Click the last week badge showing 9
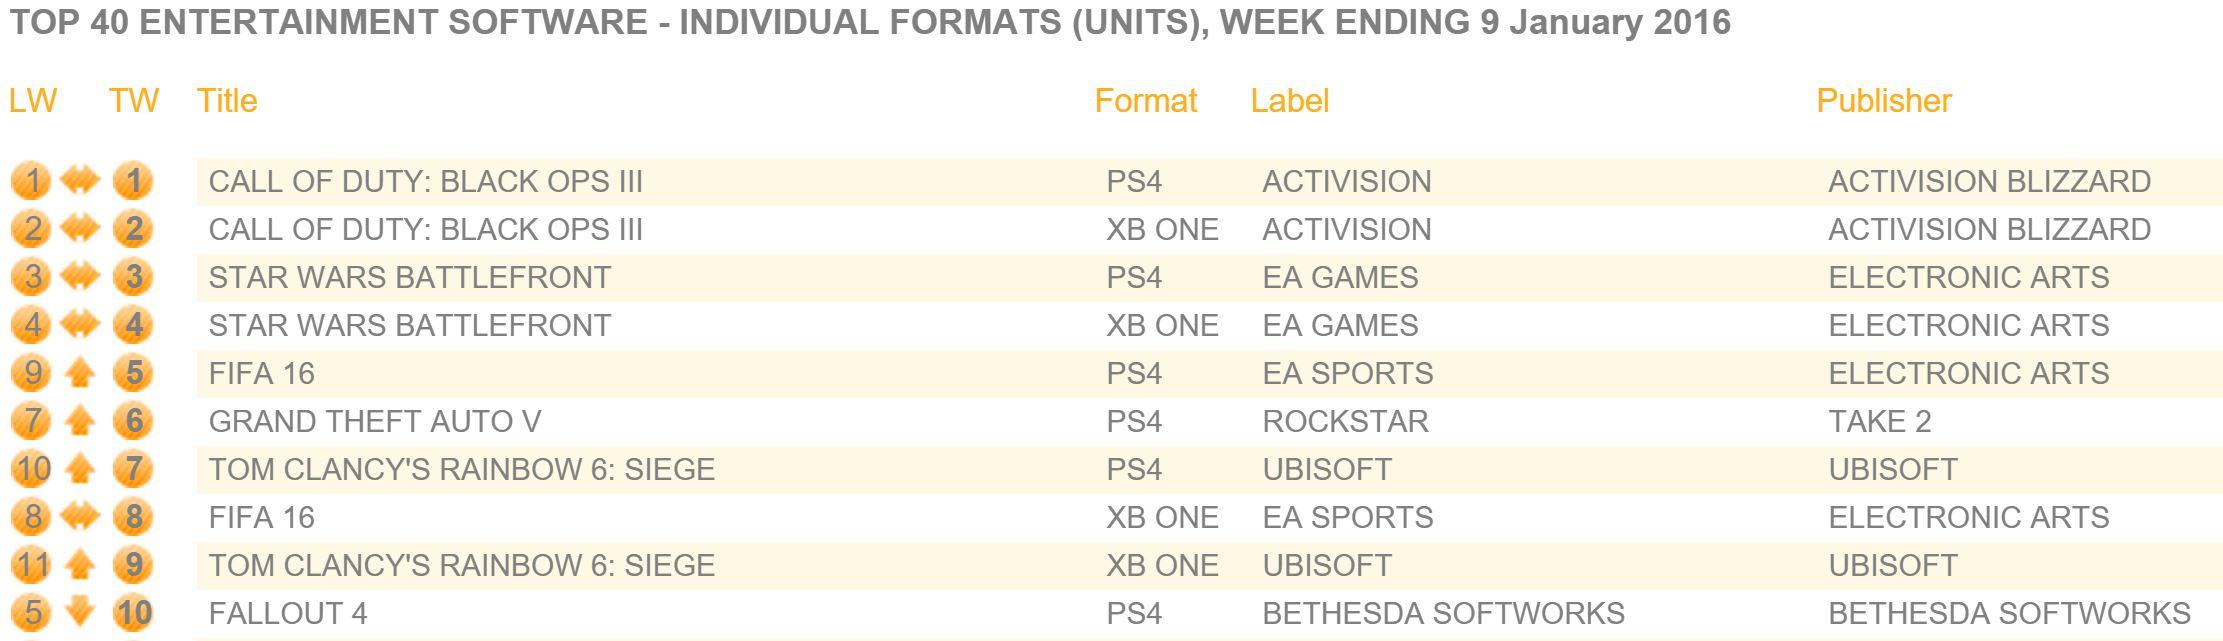 point(32,374)
